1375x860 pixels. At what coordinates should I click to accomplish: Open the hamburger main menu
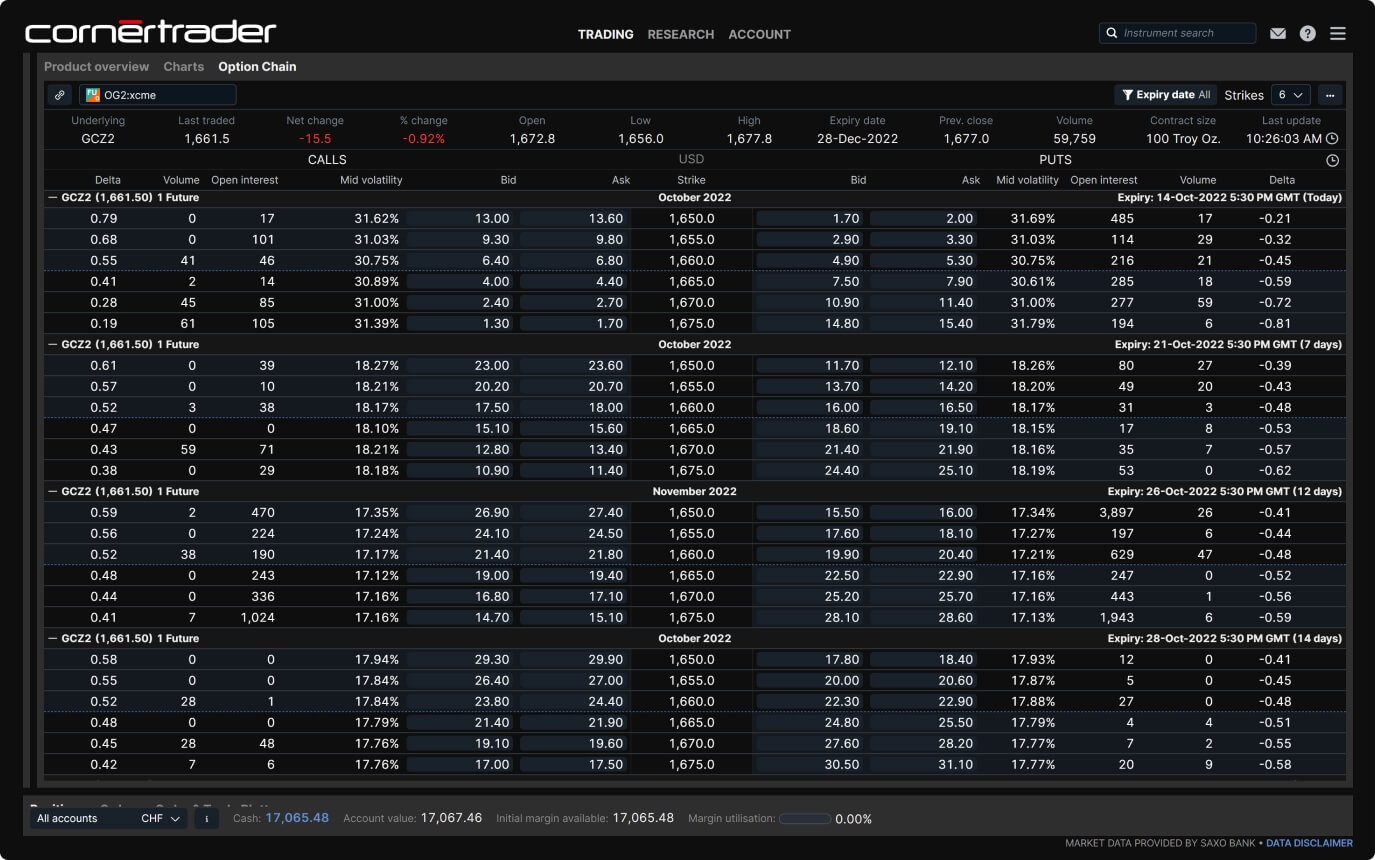click(1338, 34)
